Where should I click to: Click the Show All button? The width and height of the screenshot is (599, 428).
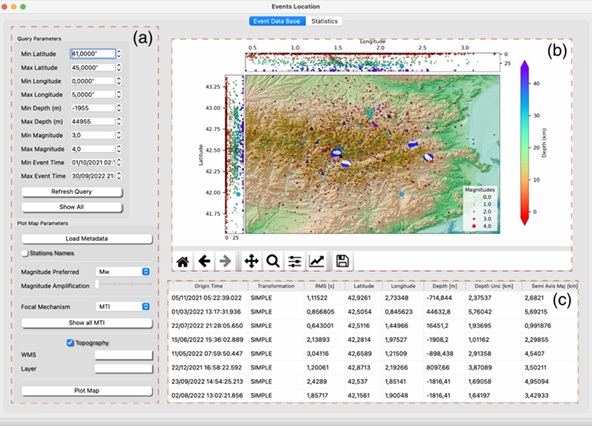[72, 207]
